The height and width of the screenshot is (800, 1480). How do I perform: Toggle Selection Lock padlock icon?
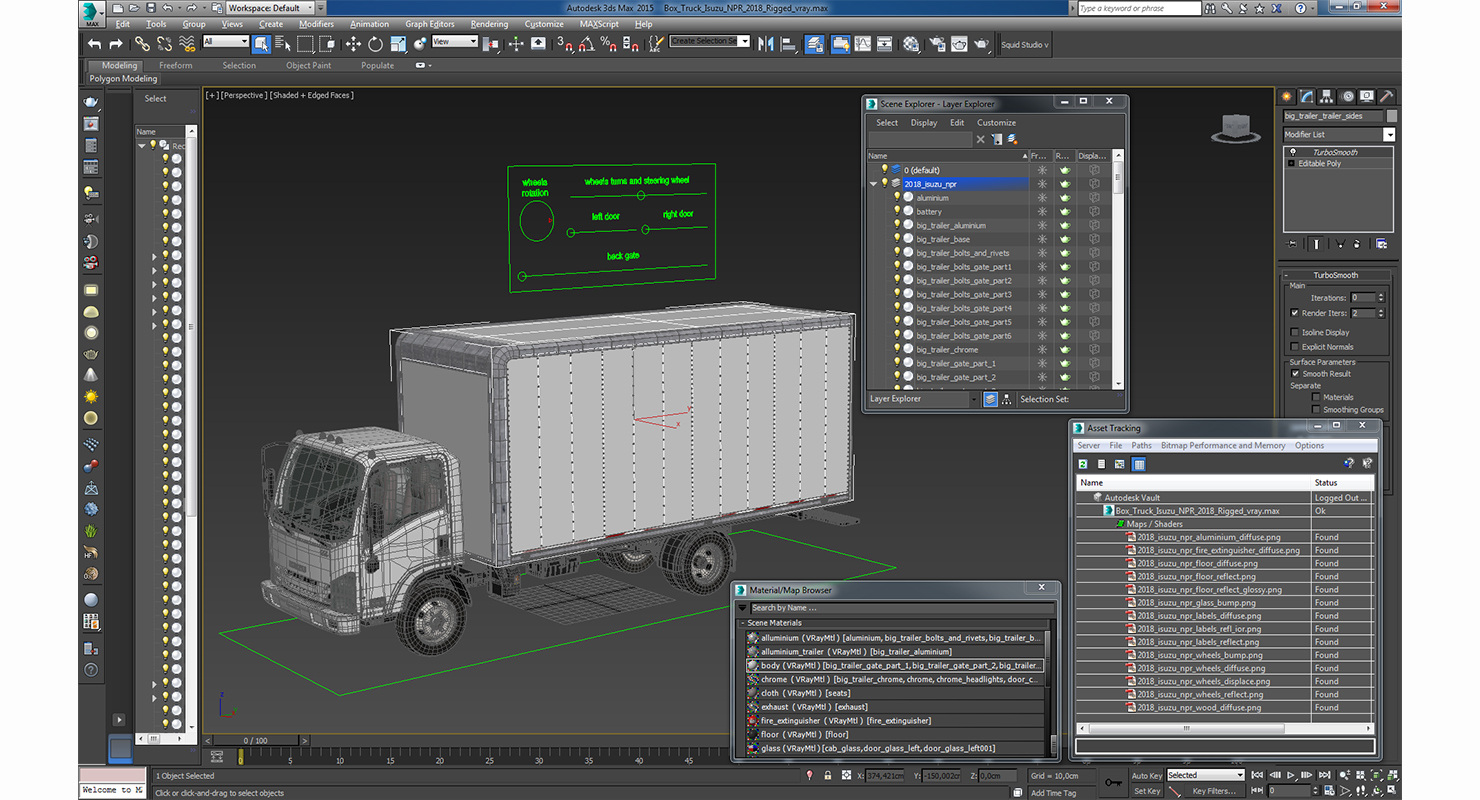[x=828, y=775]
